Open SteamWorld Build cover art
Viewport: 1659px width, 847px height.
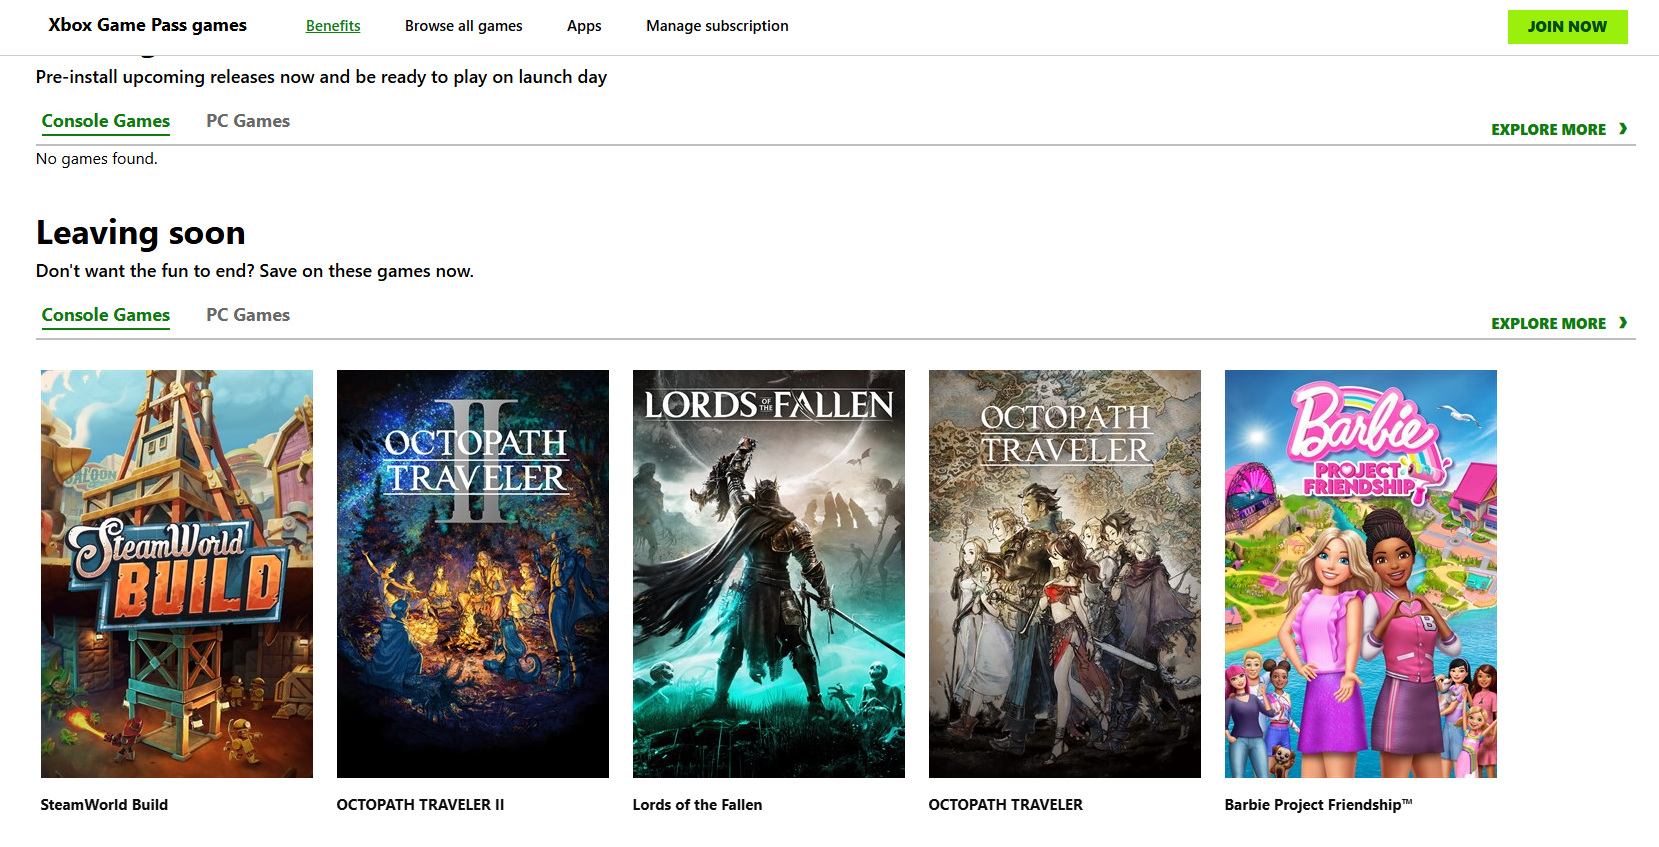coord(177,573)
